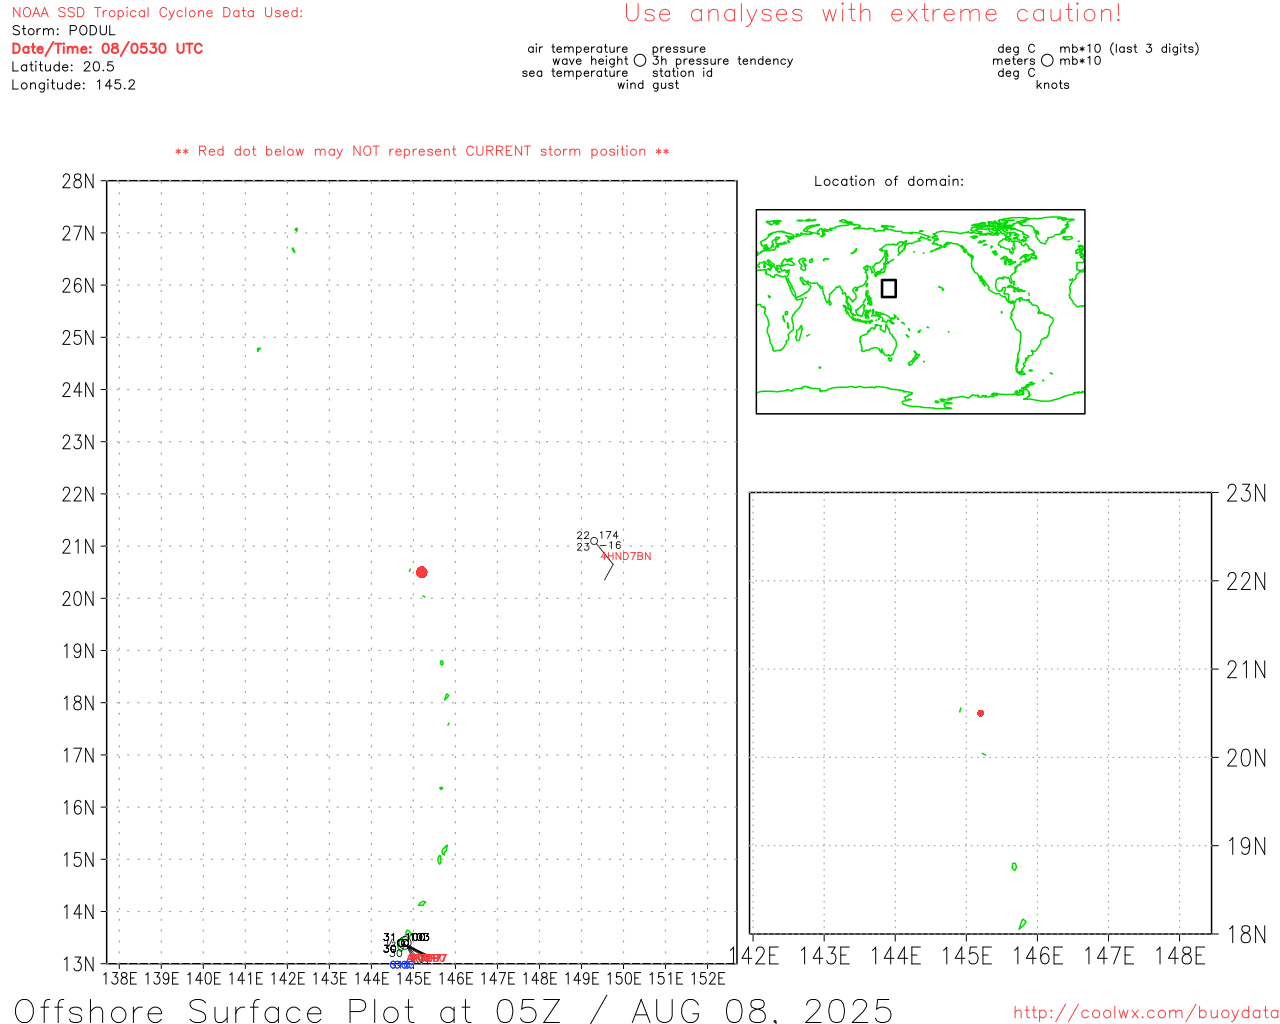Click the 28N label on main map axis
1280x1024 pixels.
coord(79,181)
